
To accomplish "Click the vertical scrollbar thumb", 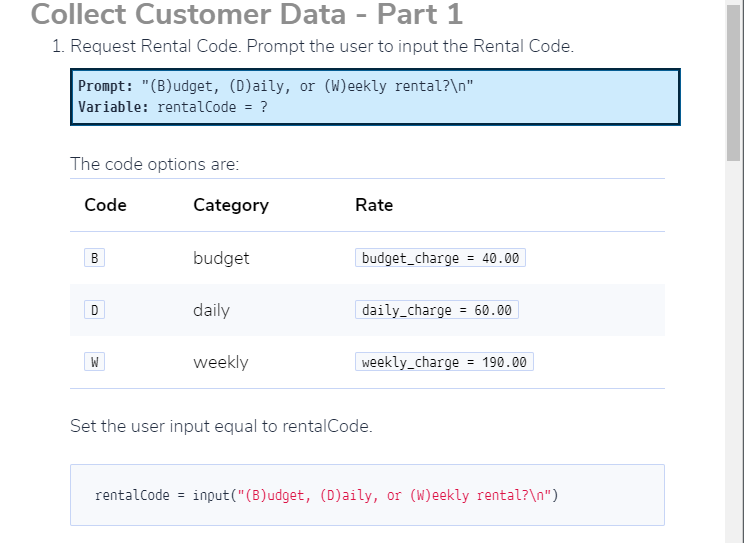I will [x=734, y=83].
